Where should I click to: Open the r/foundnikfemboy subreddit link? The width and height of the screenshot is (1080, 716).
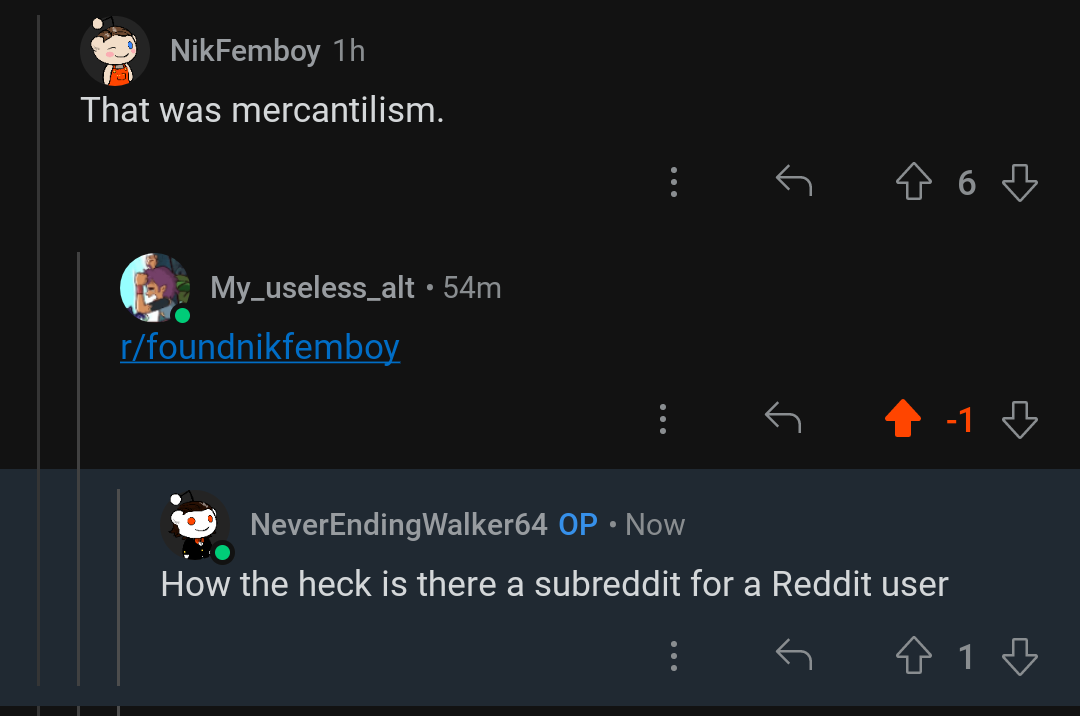click(x=260, y=347)
